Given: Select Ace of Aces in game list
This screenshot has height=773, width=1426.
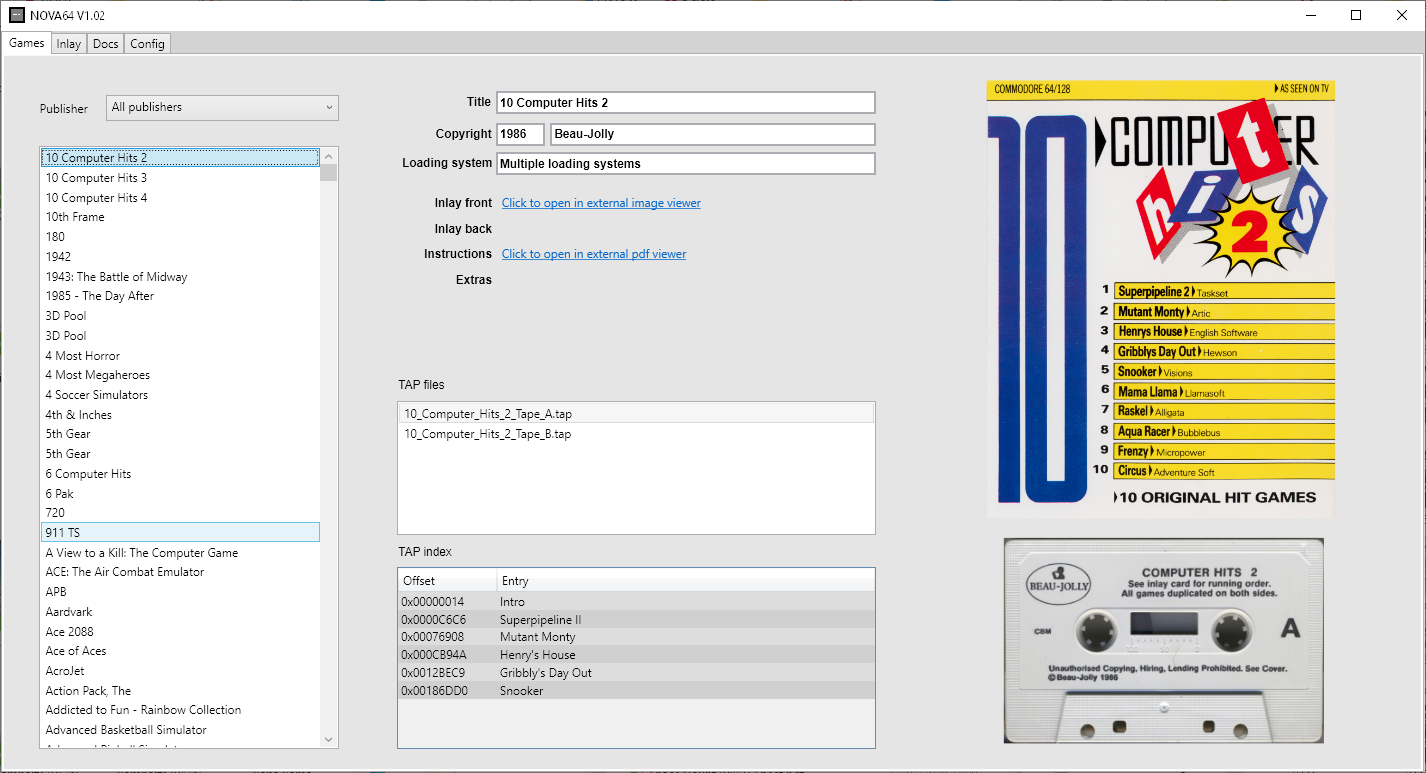Looking at the screenshot, I should (180, 651).
